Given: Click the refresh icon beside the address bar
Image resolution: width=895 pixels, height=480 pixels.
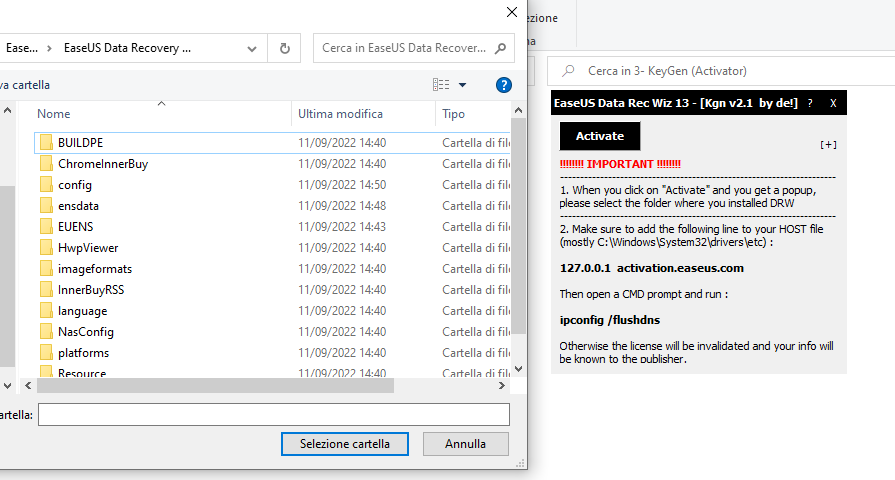Looking at the screenshot, I should [x=284, y=49].
